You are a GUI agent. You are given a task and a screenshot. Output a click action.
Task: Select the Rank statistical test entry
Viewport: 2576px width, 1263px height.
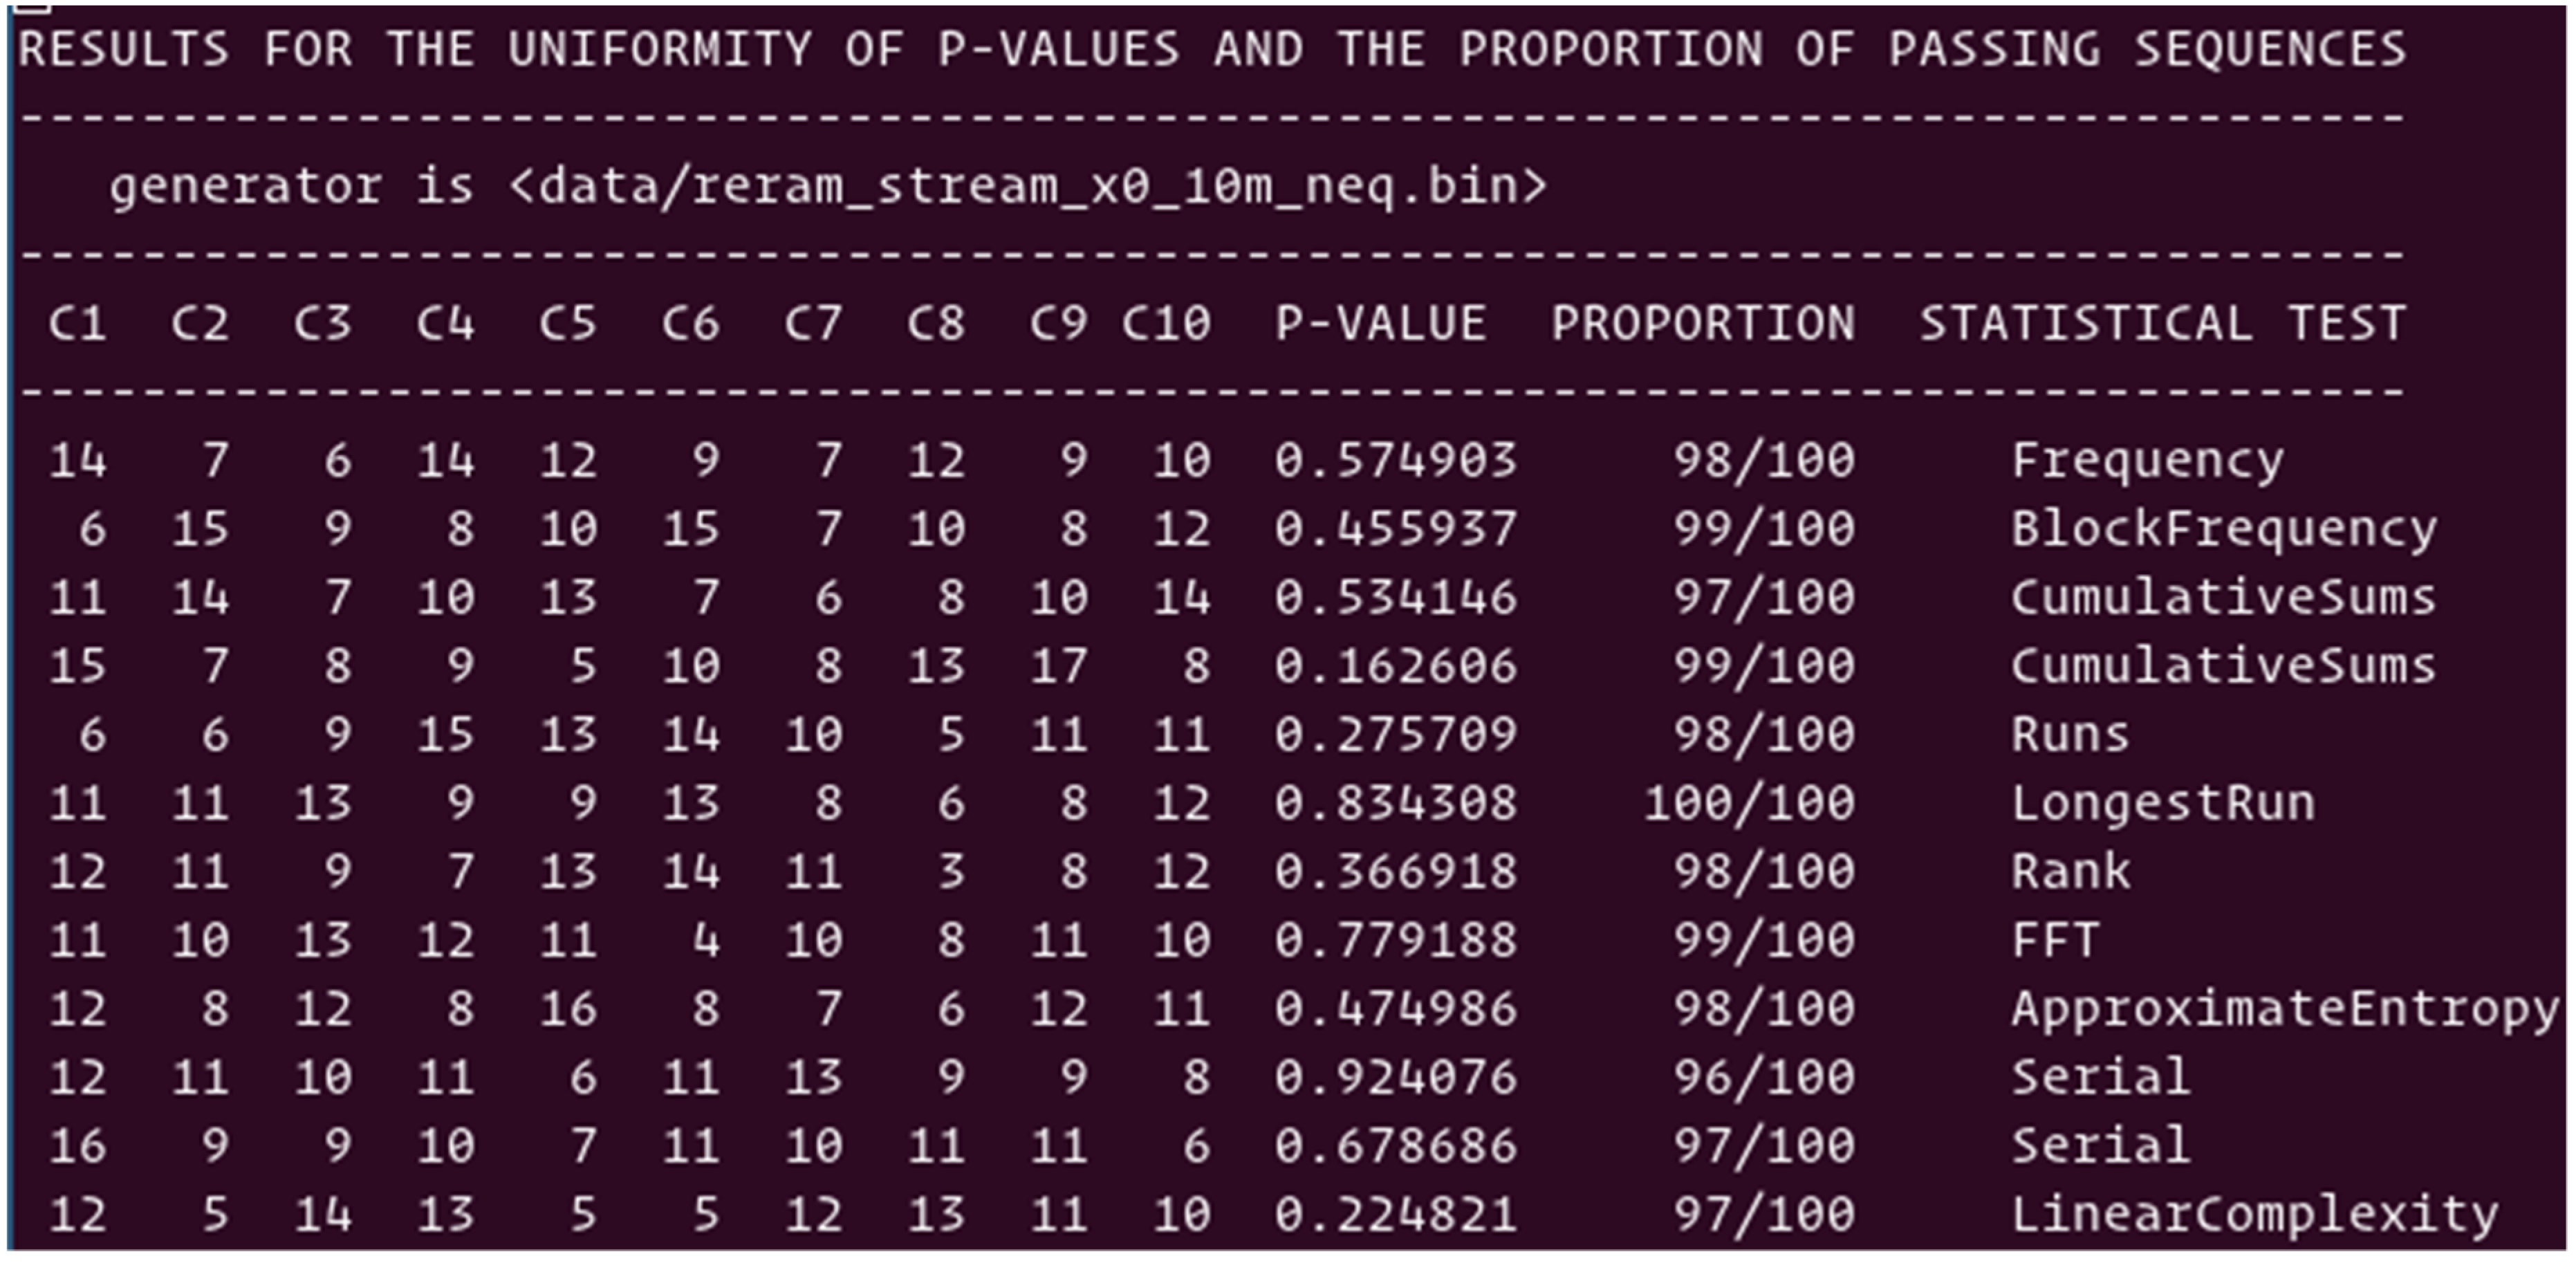[x=2070, y=870]
